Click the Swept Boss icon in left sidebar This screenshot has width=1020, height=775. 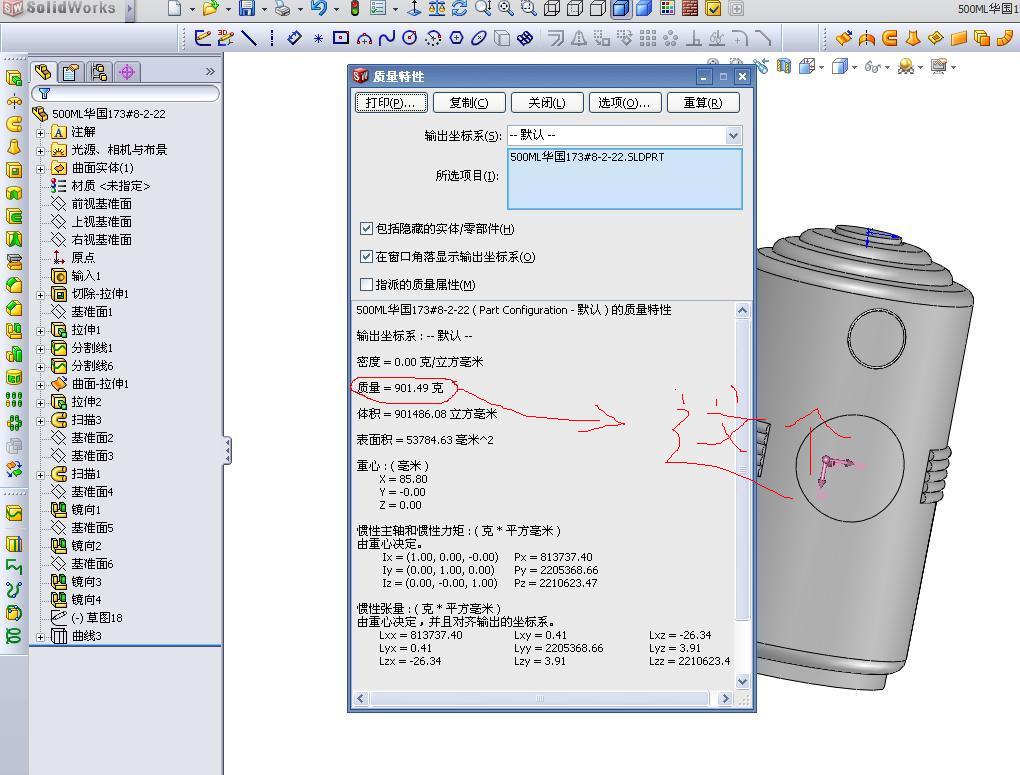(14, 124)
